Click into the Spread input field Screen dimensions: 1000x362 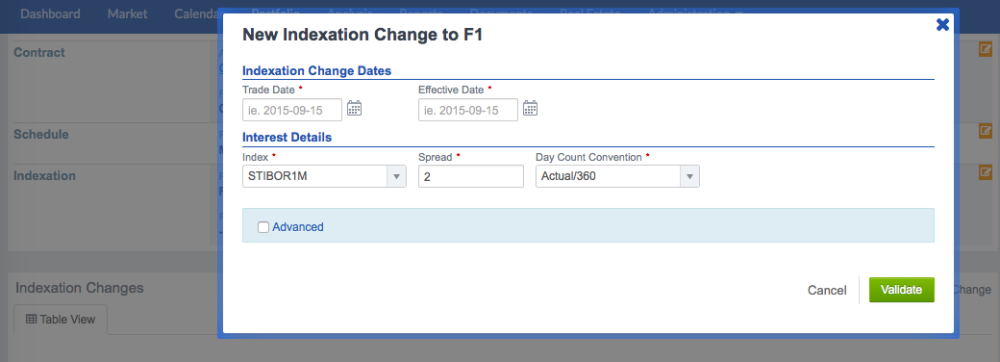pyautogui.click(x=471, y=177)
